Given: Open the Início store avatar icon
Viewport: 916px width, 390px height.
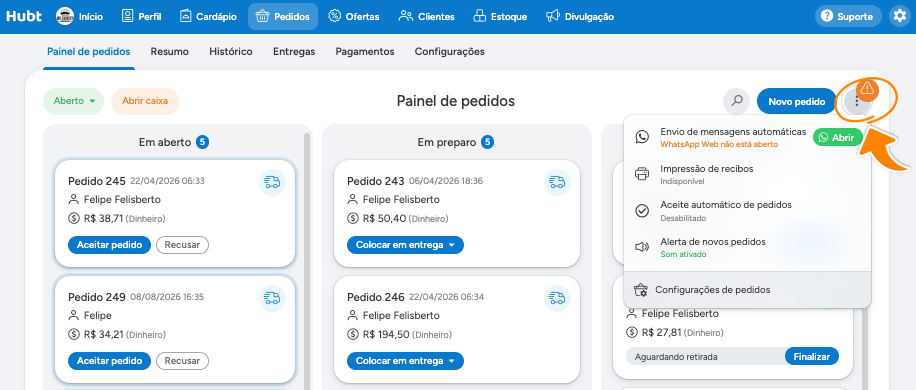Looking at the screenshot, I should point(65,16).
